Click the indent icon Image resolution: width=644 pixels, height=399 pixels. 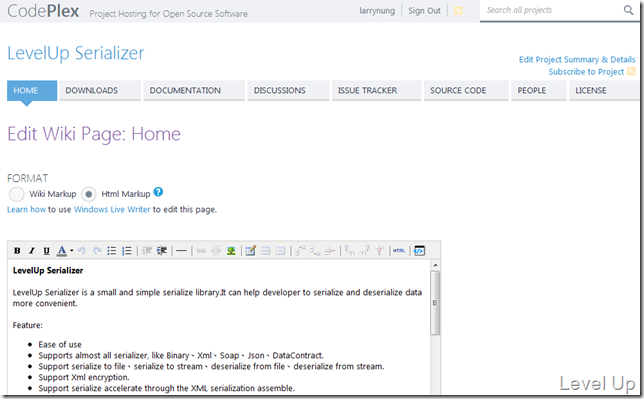click(162, 251)
